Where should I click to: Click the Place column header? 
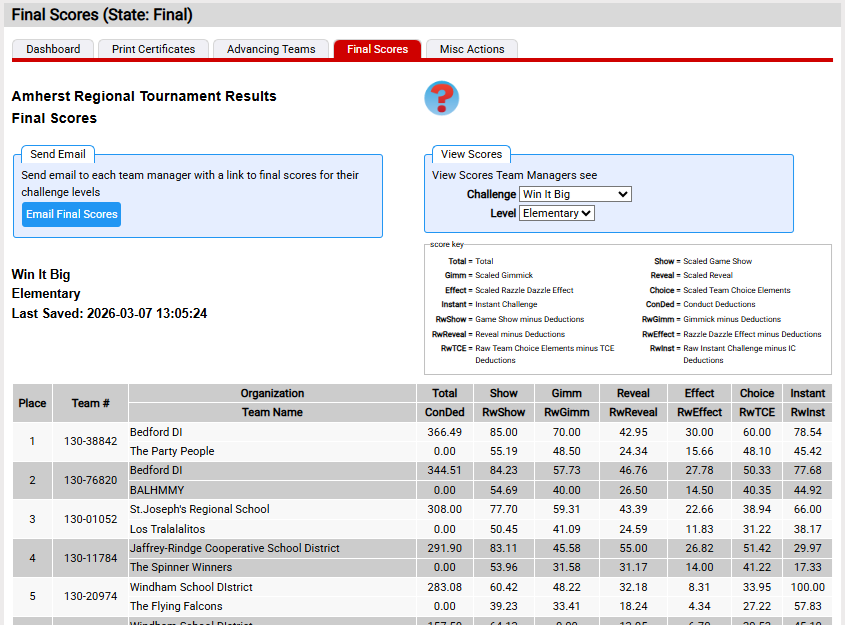[x=32, y=403]
